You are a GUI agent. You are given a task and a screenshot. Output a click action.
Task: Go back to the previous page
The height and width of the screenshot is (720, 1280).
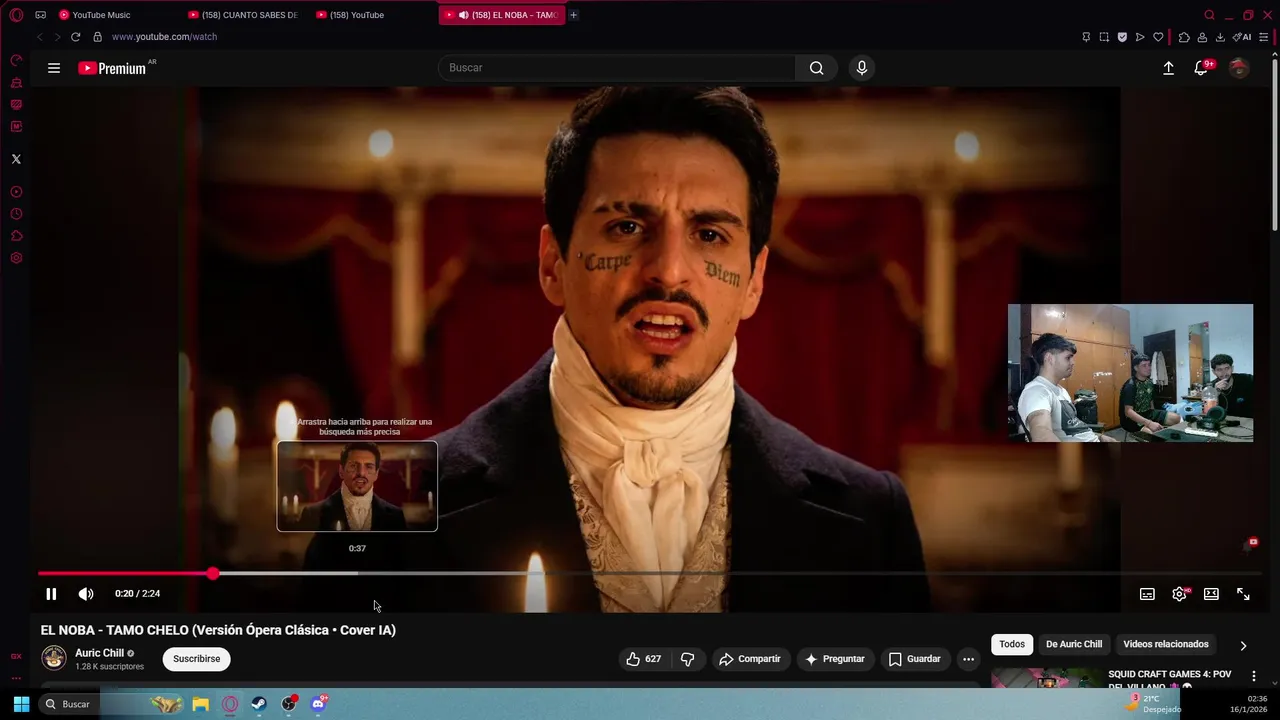pyautogui.click(x=40, y=37)
